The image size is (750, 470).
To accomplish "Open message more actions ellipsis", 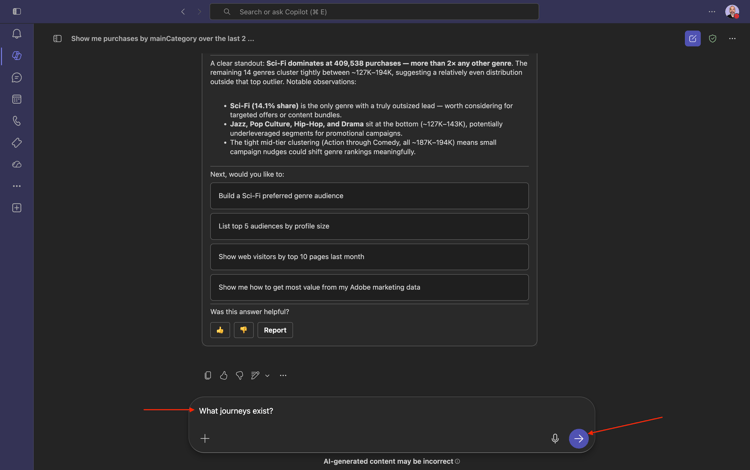I will click(x=283, y=375).
